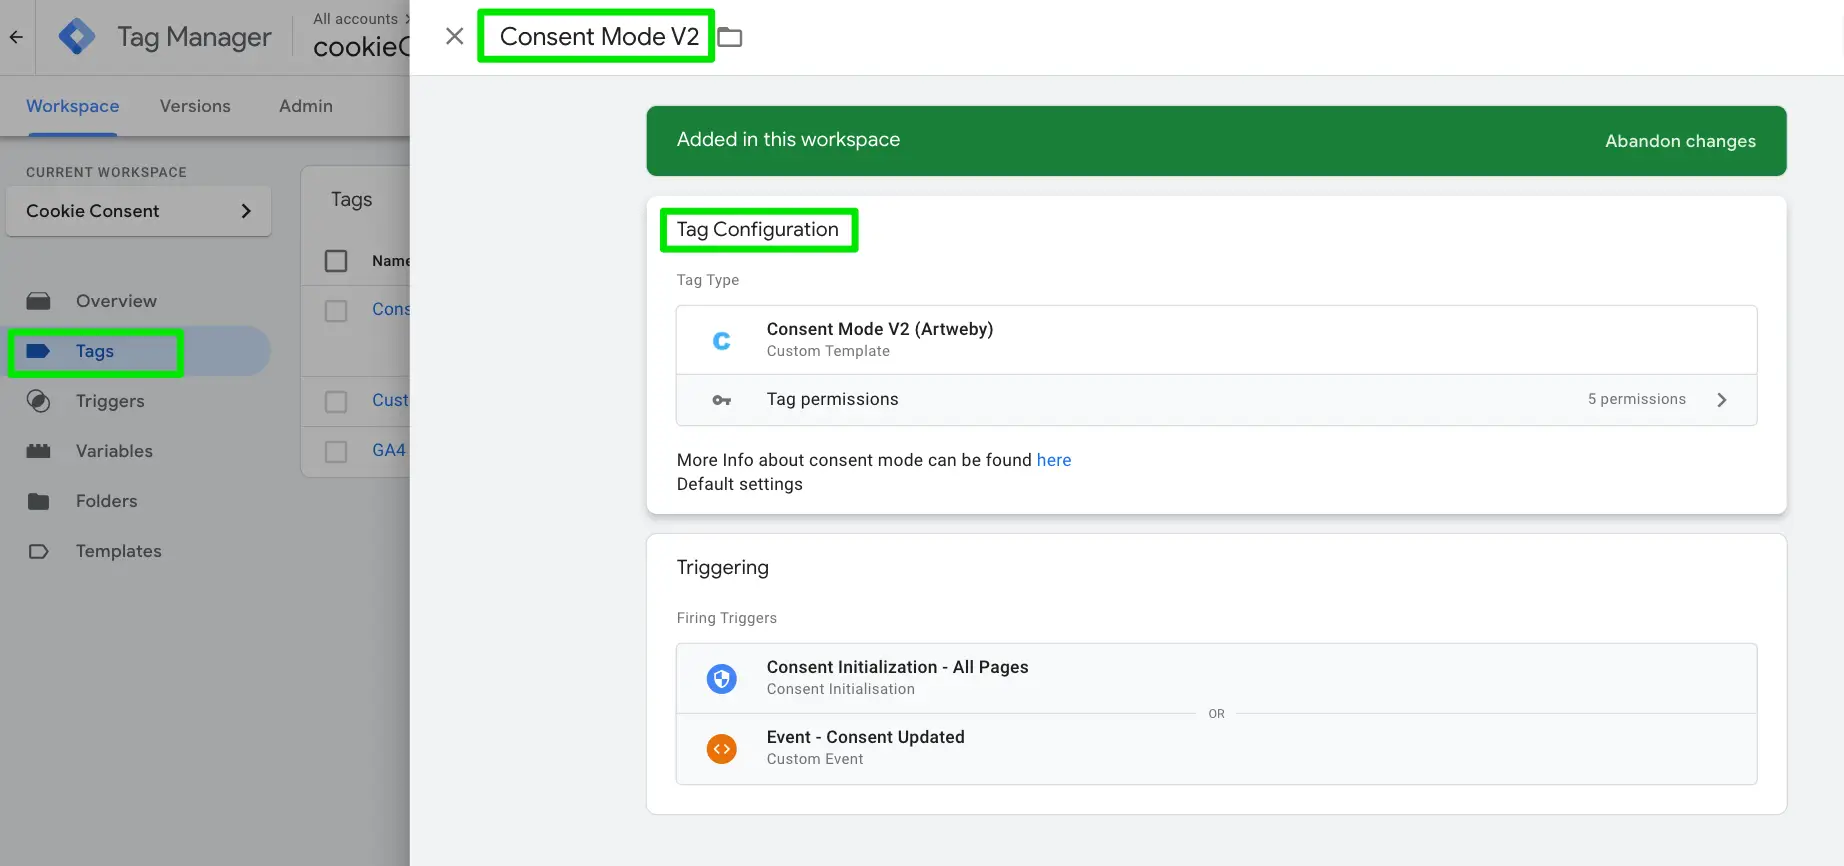The height and width of the screenshot is (866, 1844).
Task: Open Event - Consent Updated trigger
Action: 1216,748
